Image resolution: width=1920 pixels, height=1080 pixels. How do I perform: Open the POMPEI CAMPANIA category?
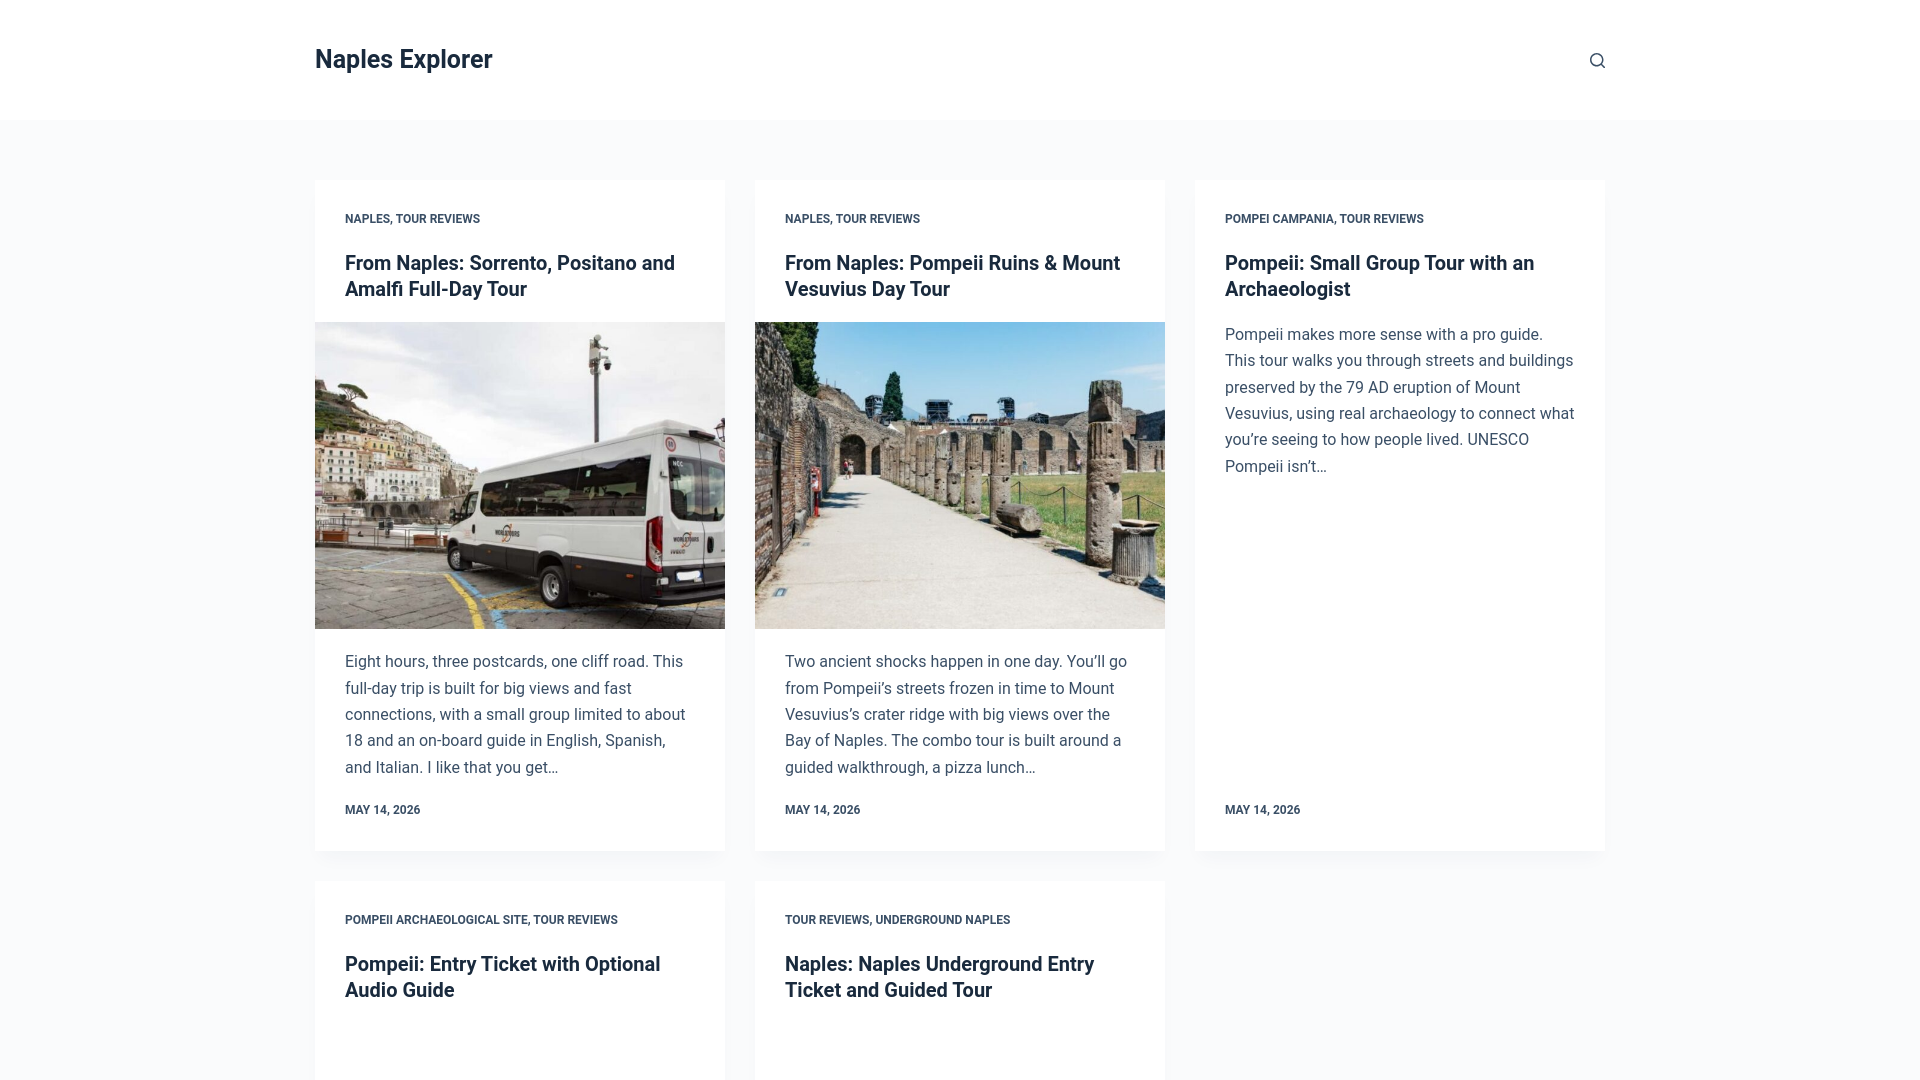(1279, 219)
